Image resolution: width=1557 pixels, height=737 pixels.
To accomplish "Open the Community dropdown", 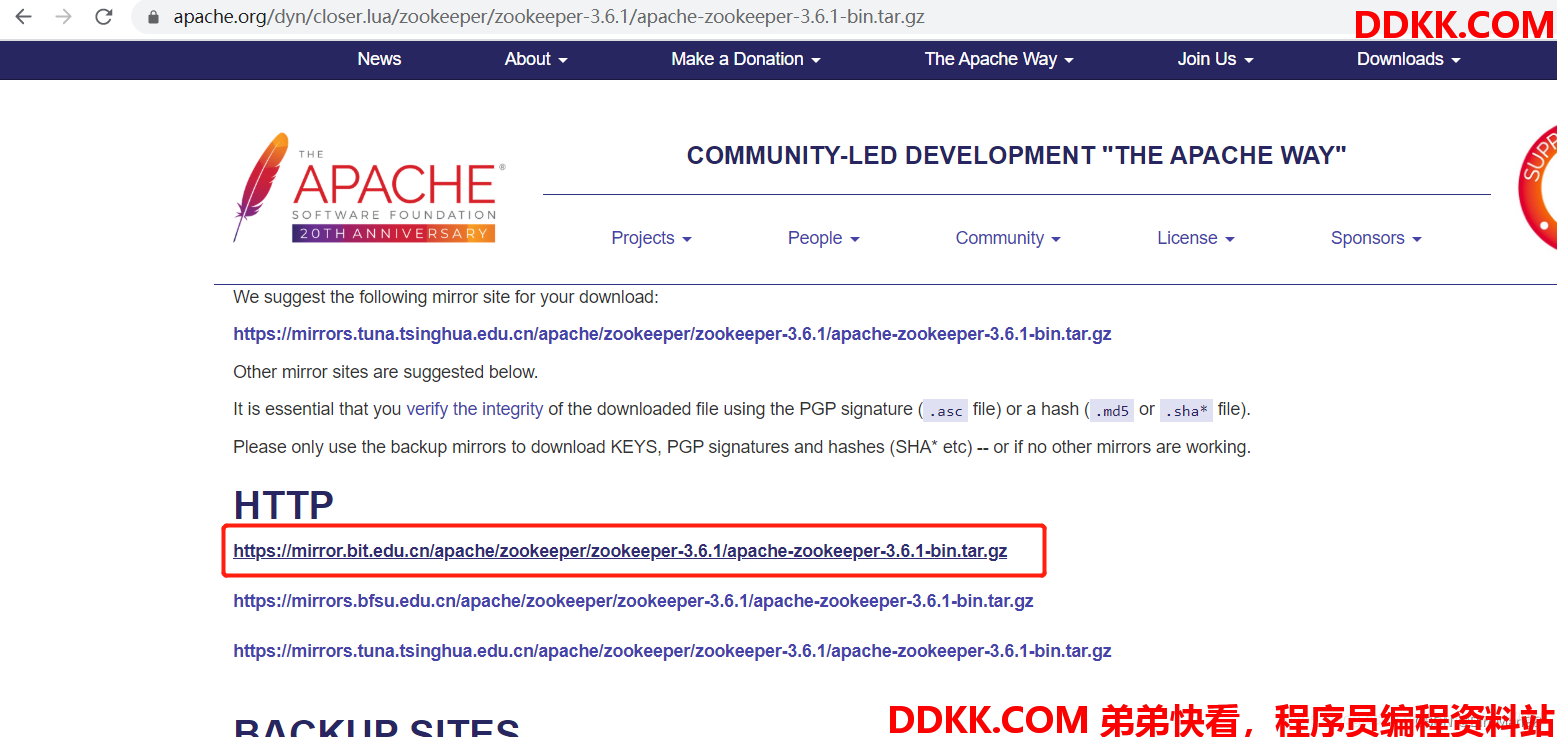I will click(x=1008, y=238).
